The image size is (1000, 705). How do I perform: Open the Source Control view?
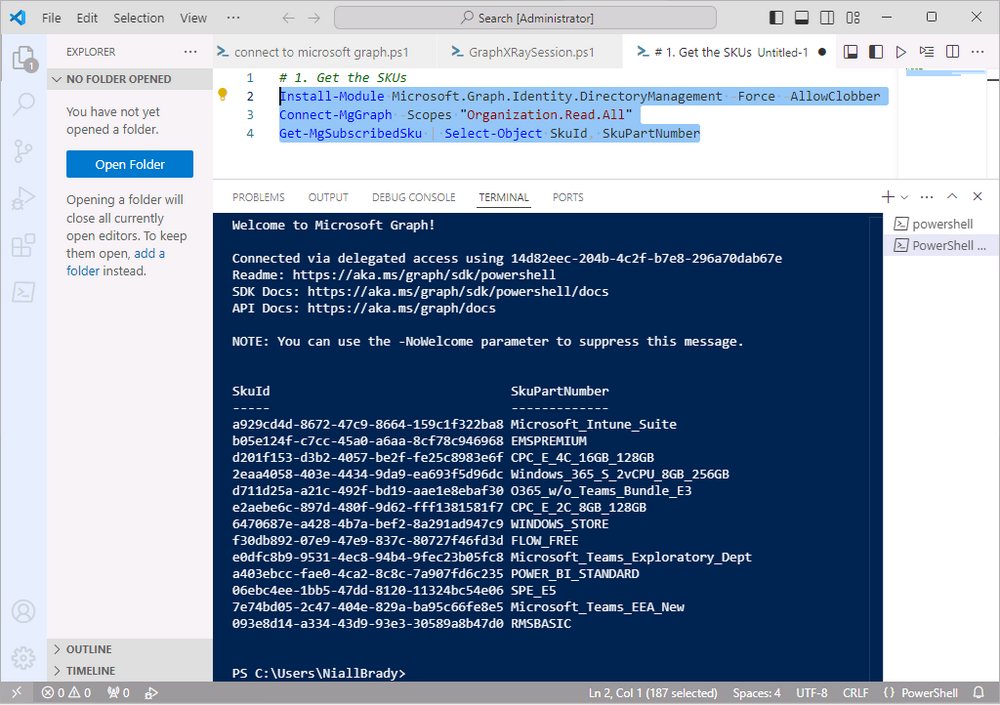pos(23,151)
